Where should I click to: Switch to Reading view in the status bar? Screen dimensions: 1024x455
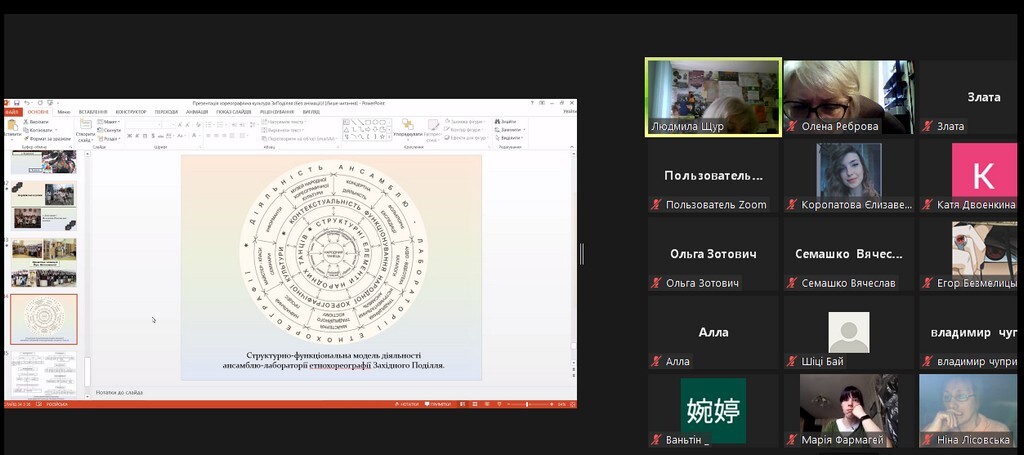(x=487, y=404)
